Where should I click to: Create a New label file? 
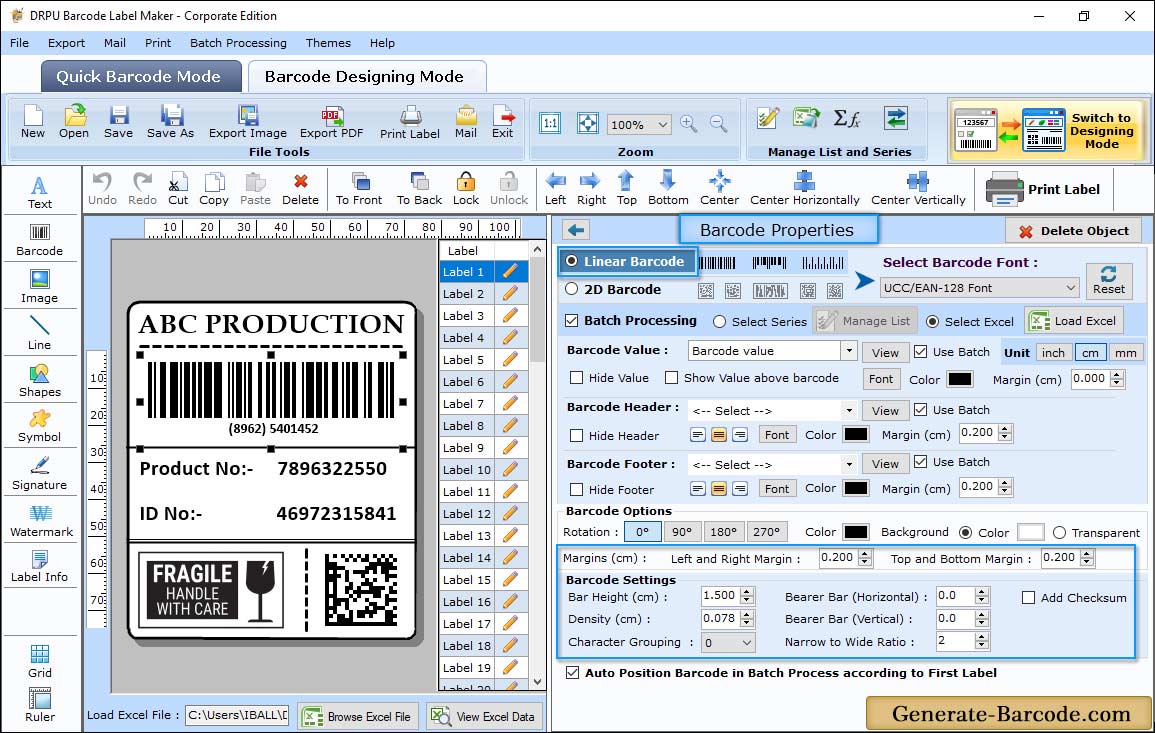click(32, 122)
